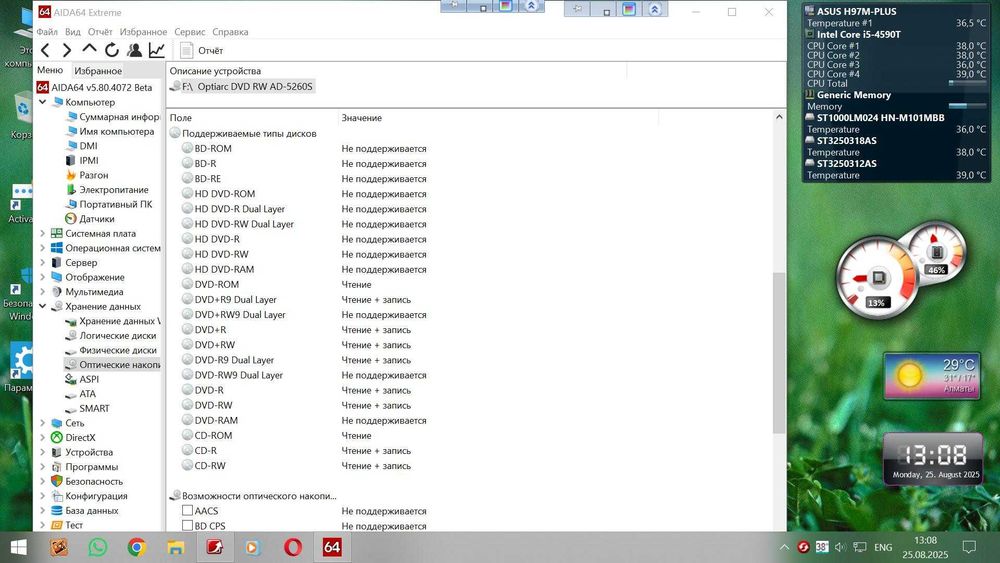The width and height of the screenshot is (1000, 563).
Task: Open File Explorer from the taskbar
Action: [175, 547]
